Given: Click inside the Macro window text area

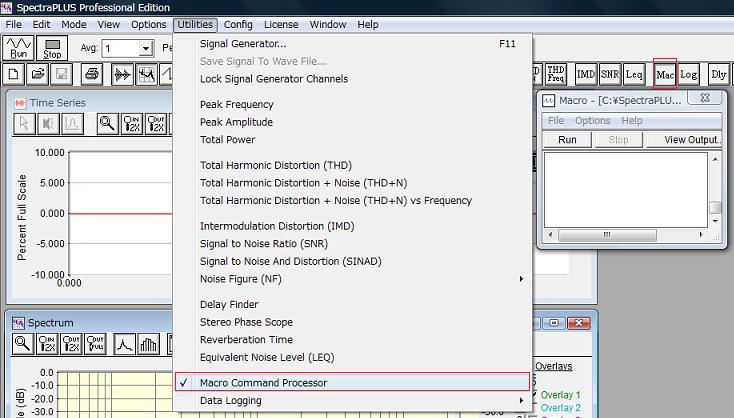Looking at the screenshot, I should (625, 190).
